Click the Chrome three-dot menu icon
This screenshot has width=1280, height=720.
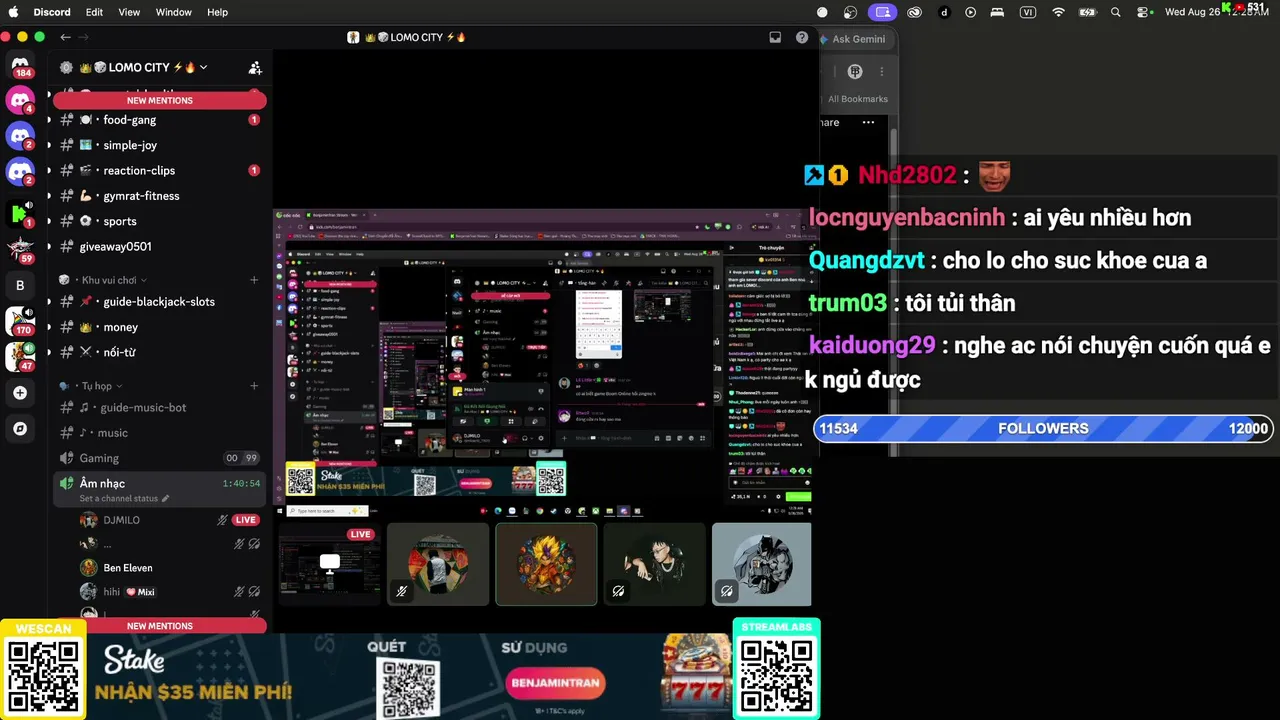(x=881, y=72)
